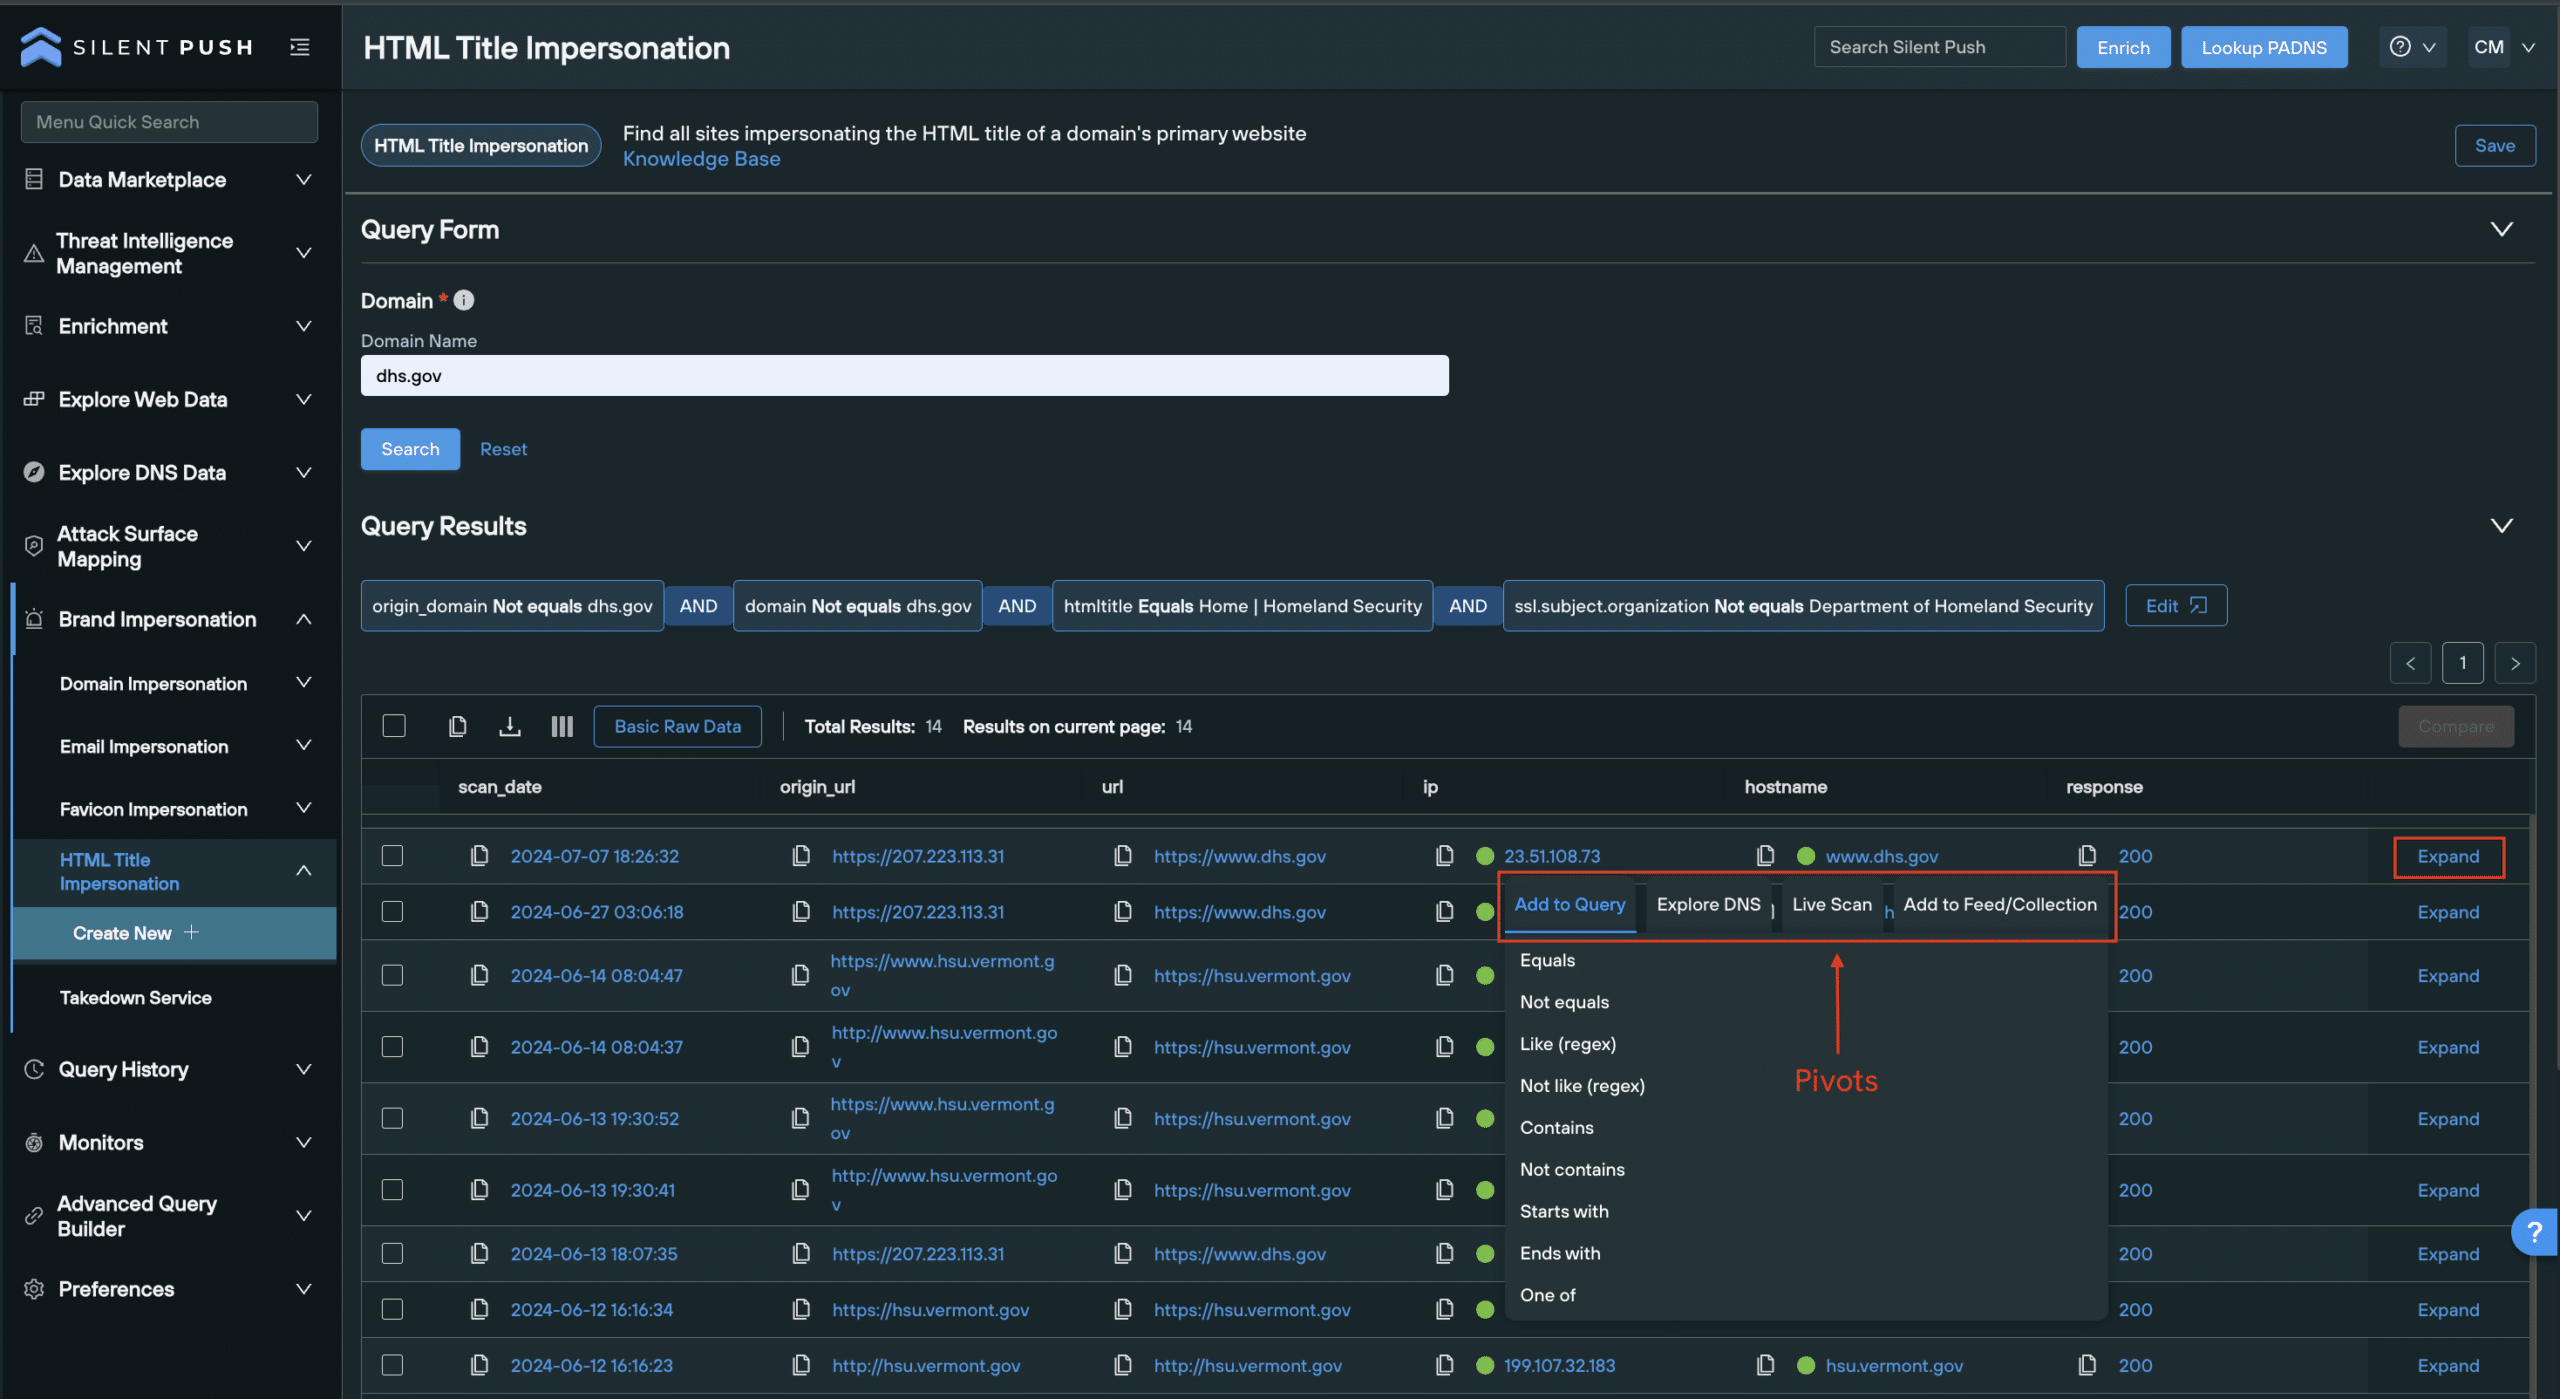Click Data Marketplace sidebar icon
This screenshot has height=1399, width=2560.
pos(34,179)
